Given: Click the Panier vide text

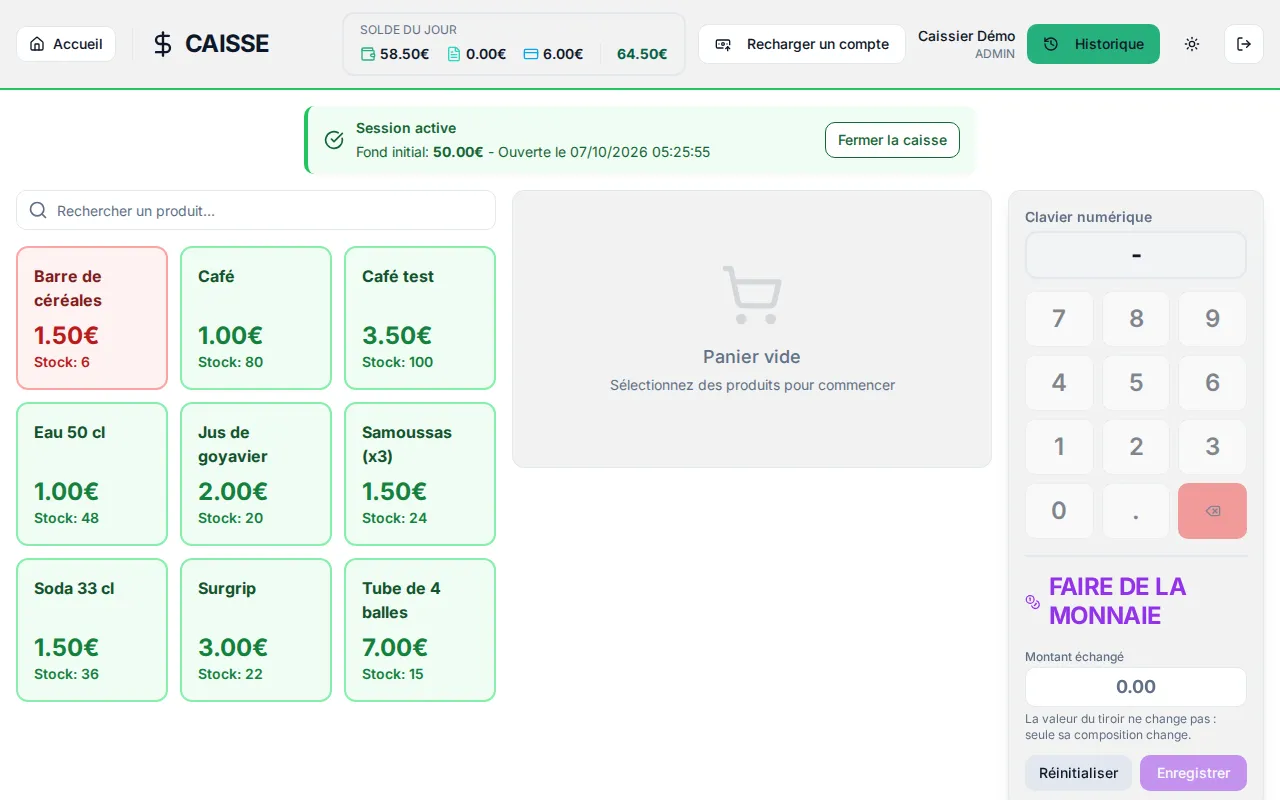Looking at the screenshot, I should [x=752, y=357].
